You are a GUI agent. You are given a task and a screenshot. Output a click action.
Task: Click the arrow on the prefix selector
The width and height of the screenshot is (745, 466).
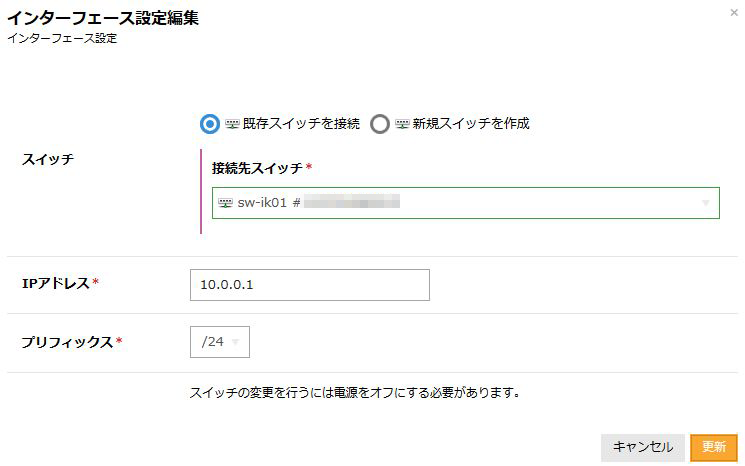click(236, 342)
